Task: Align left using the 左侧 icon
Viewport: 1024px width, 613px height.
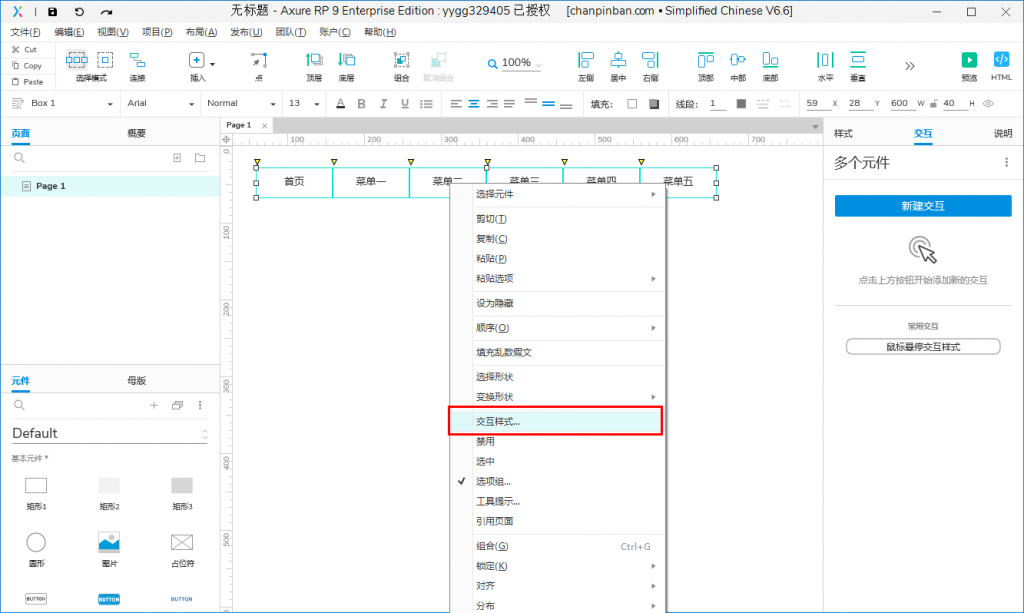Action: tap(585, 60)
